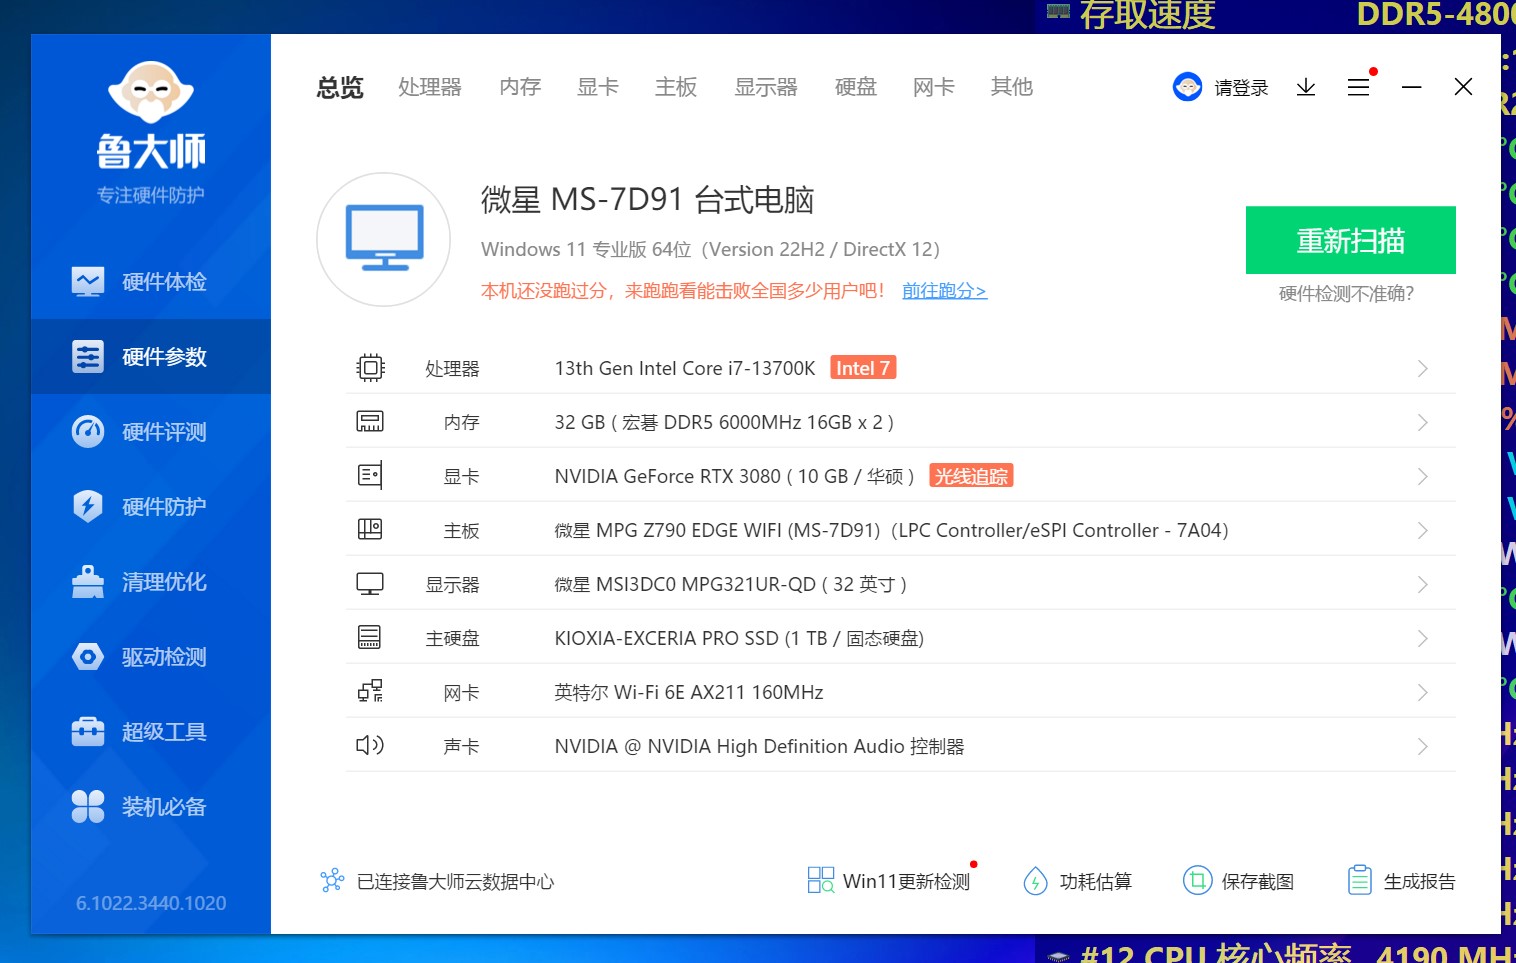The image size is (1516, 963).
Task: Expand the 处理器 Core i7-13700K row
Action: (x=1422, y=368)
